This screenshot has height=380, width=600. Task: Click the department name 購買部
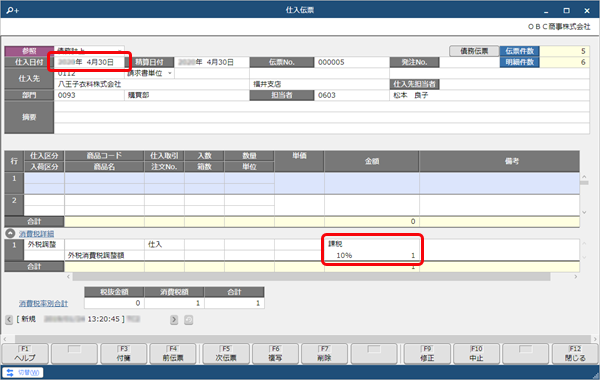[x=139, y=95]
